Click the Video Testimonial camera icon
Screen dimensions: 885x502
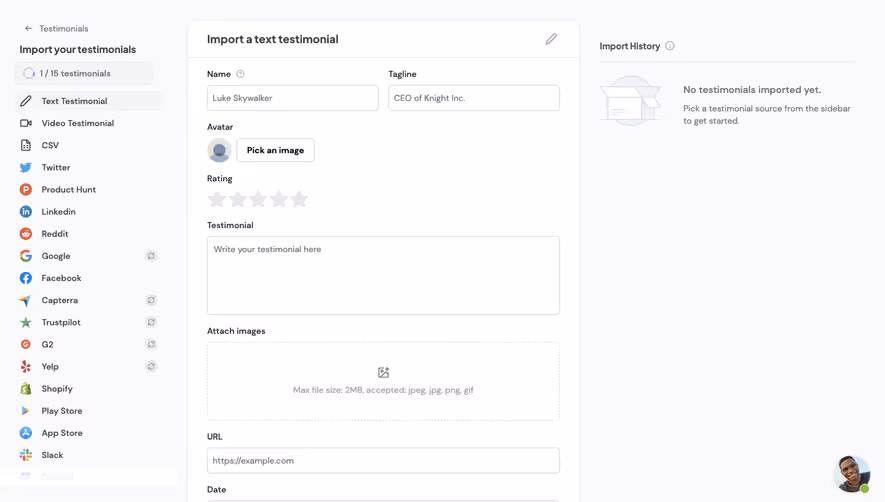(x=26, y=123)
